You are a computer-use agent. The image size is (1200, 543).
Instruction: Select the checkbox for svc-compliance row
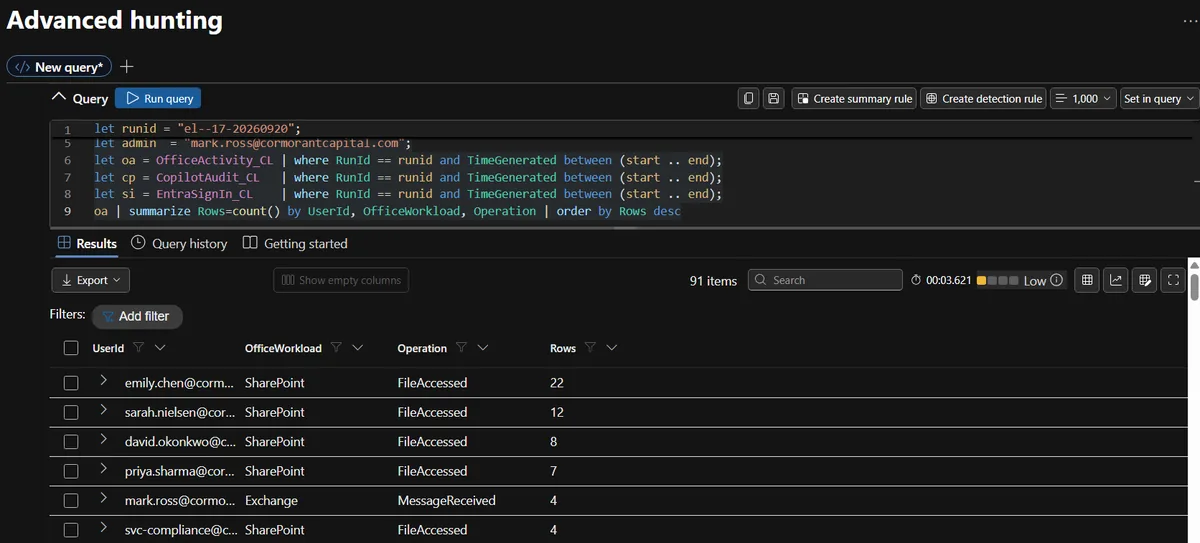pyautogui.click(x=71, y=529)
